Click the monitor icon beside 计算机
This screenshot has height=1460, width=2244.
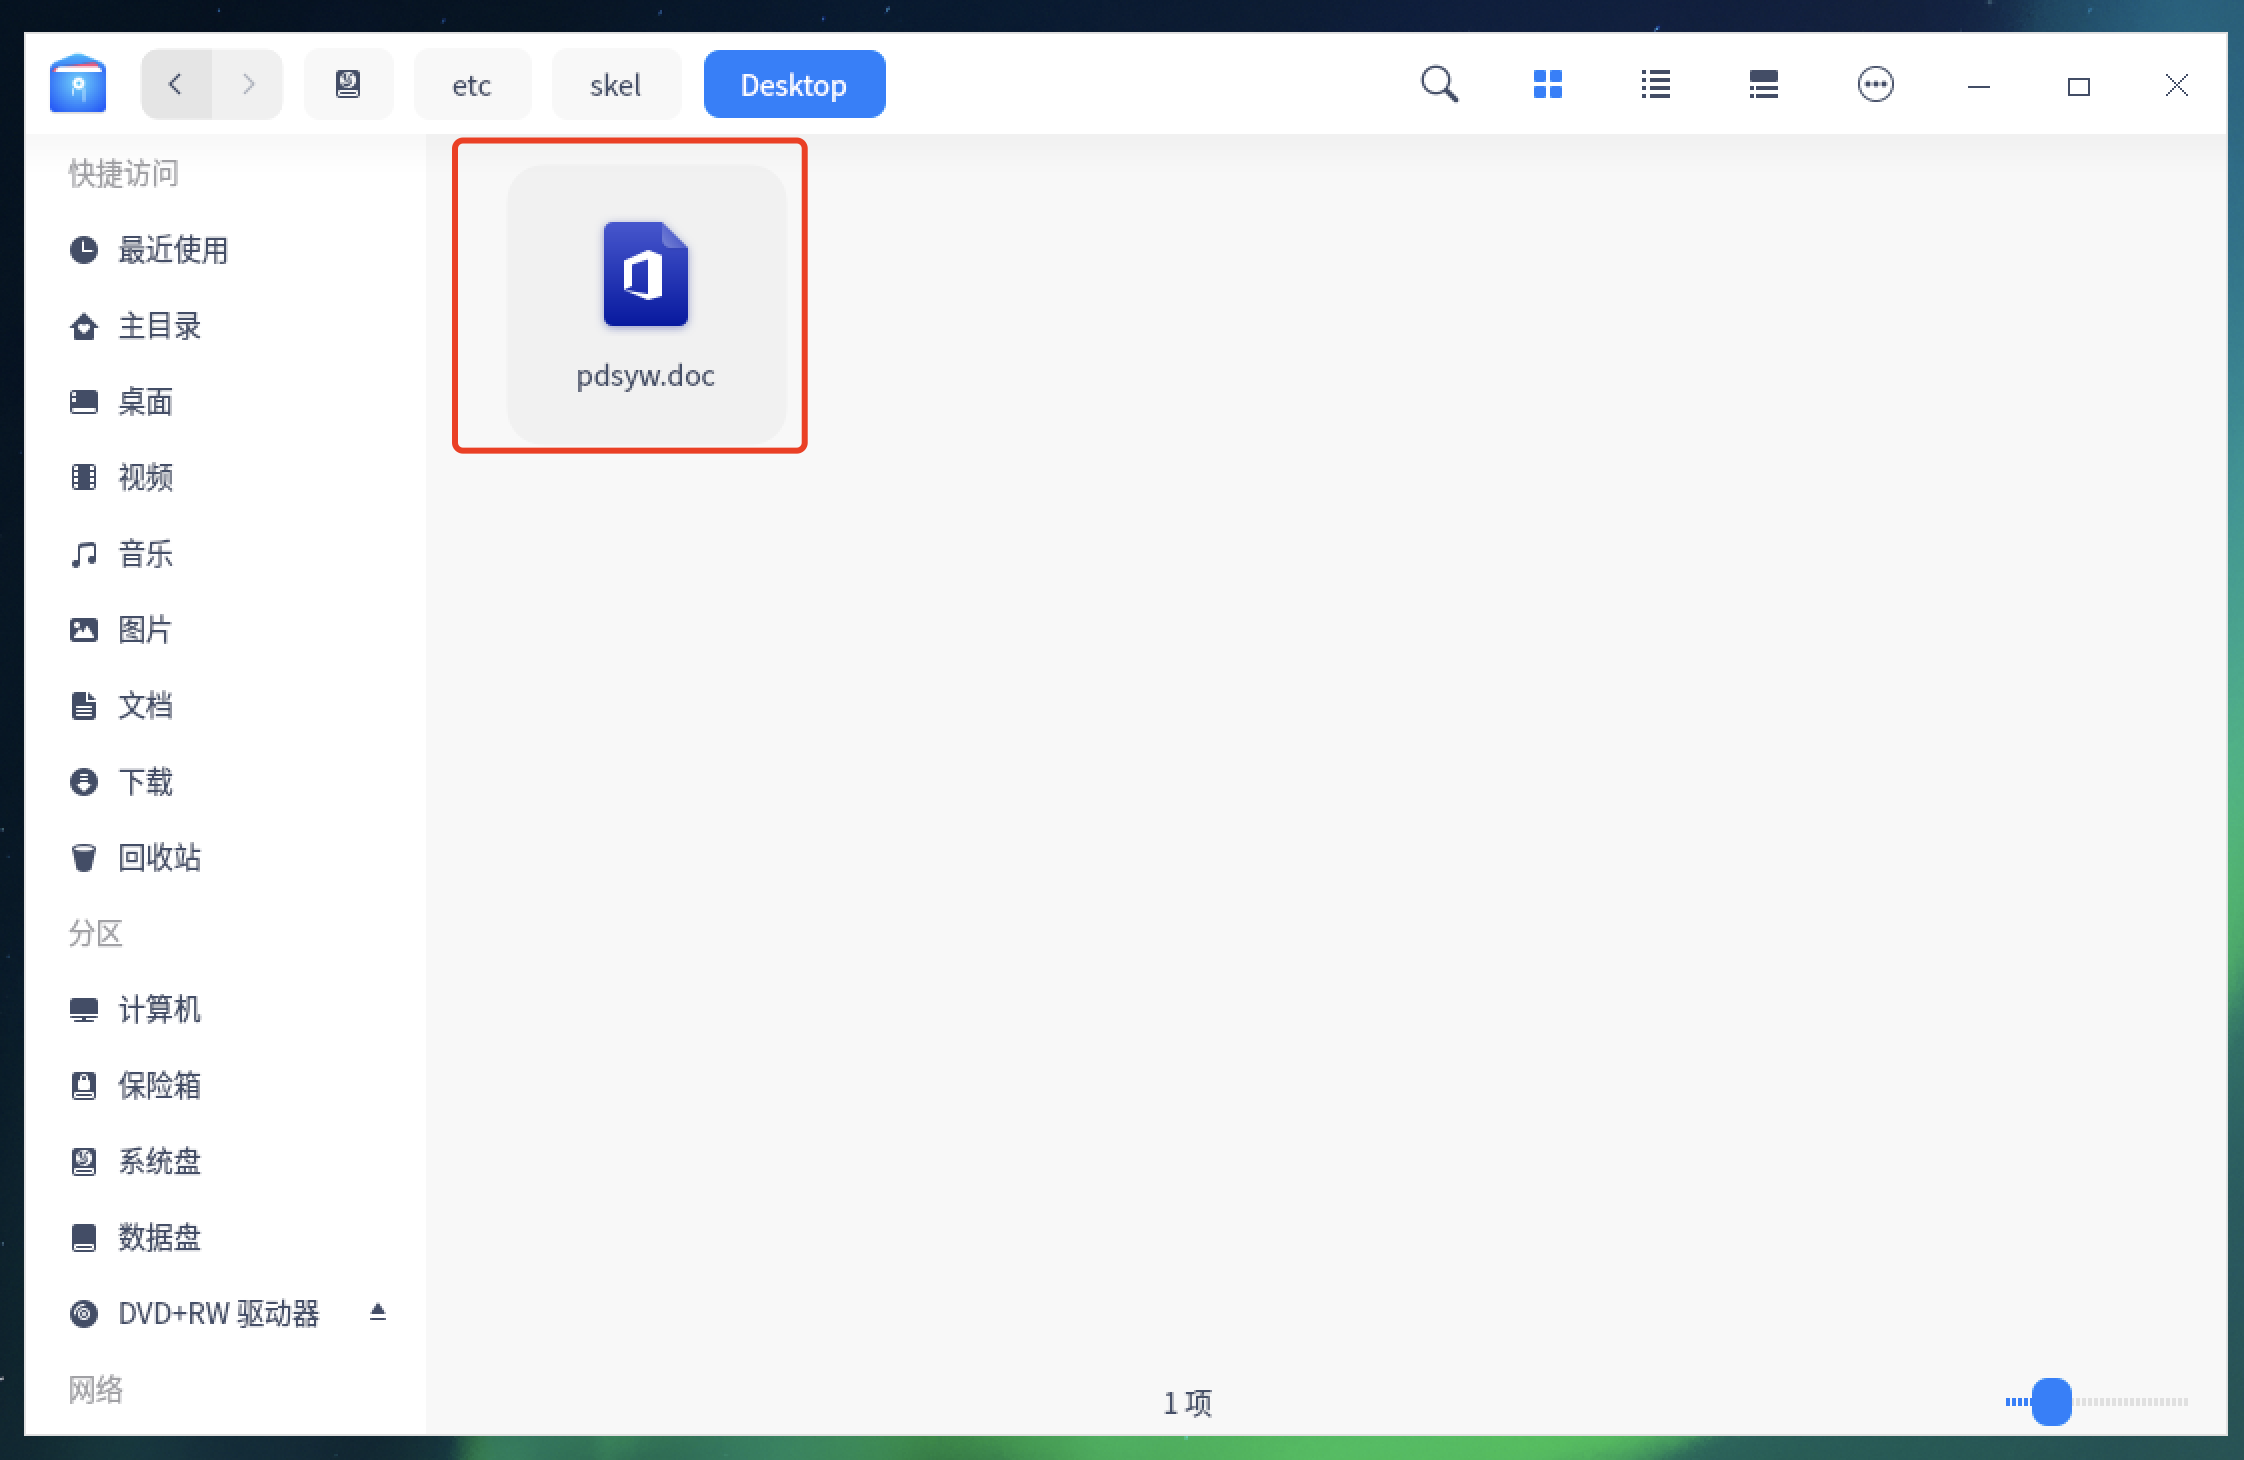84,1010
